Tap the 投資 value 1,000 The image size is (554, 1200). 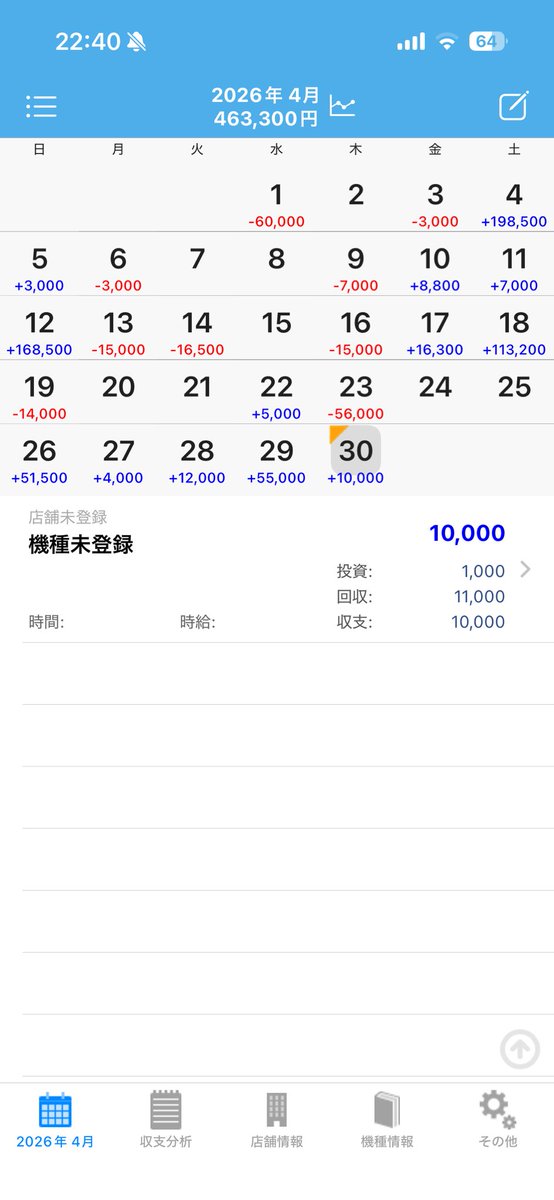tap(483, 571)
